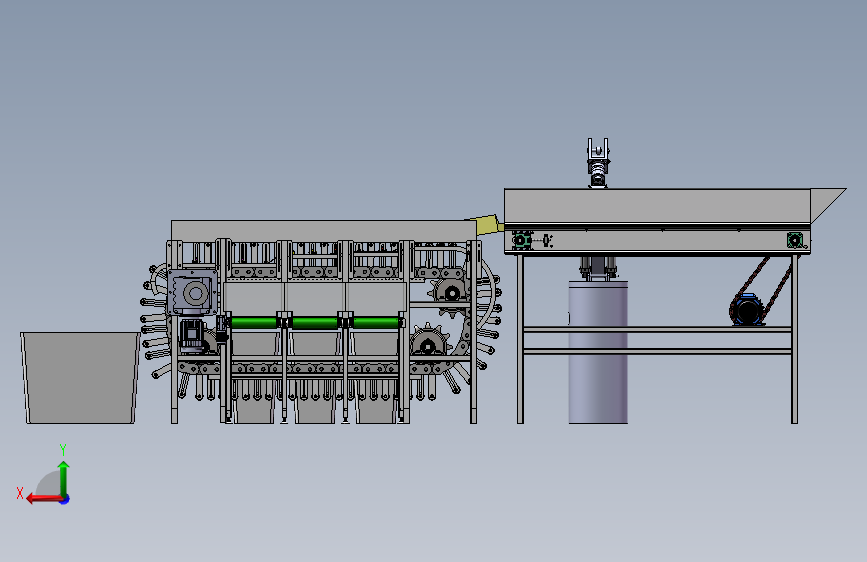Select the bracket actuator atop the right table
Screen dimensions: 867x562
point(598,163)
